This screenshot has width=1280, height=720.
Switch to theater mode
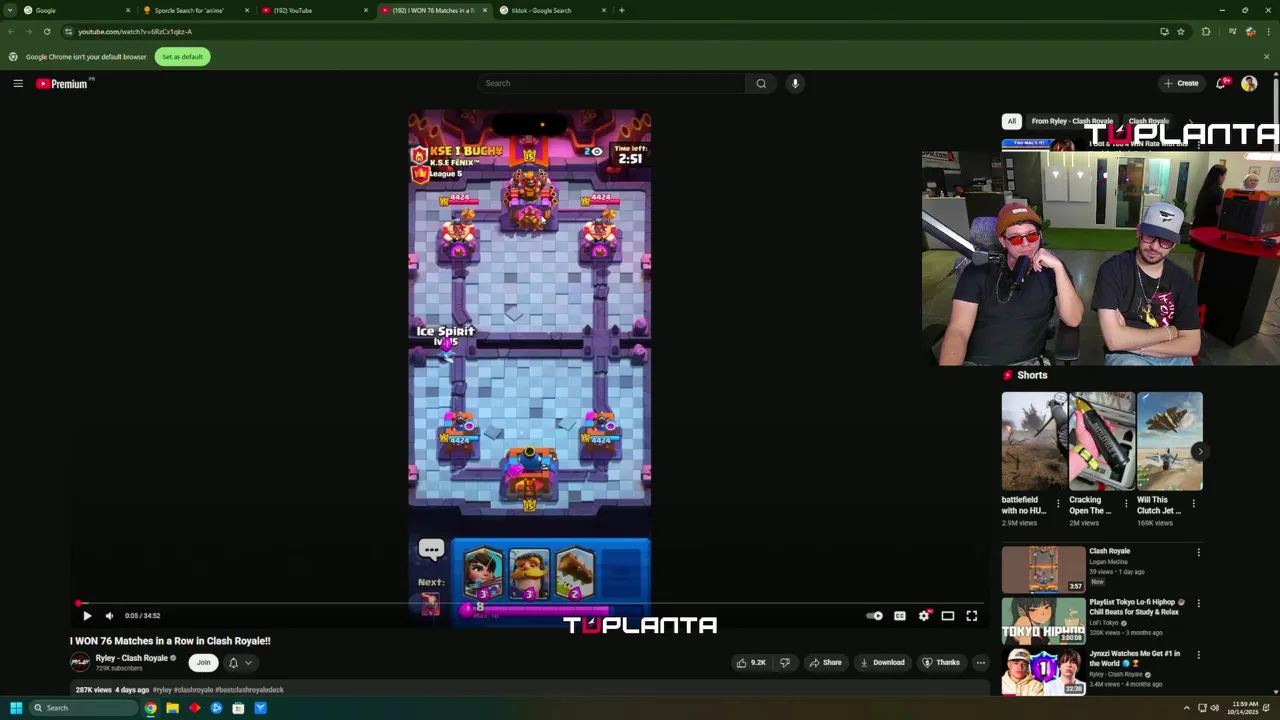(947, 616)
